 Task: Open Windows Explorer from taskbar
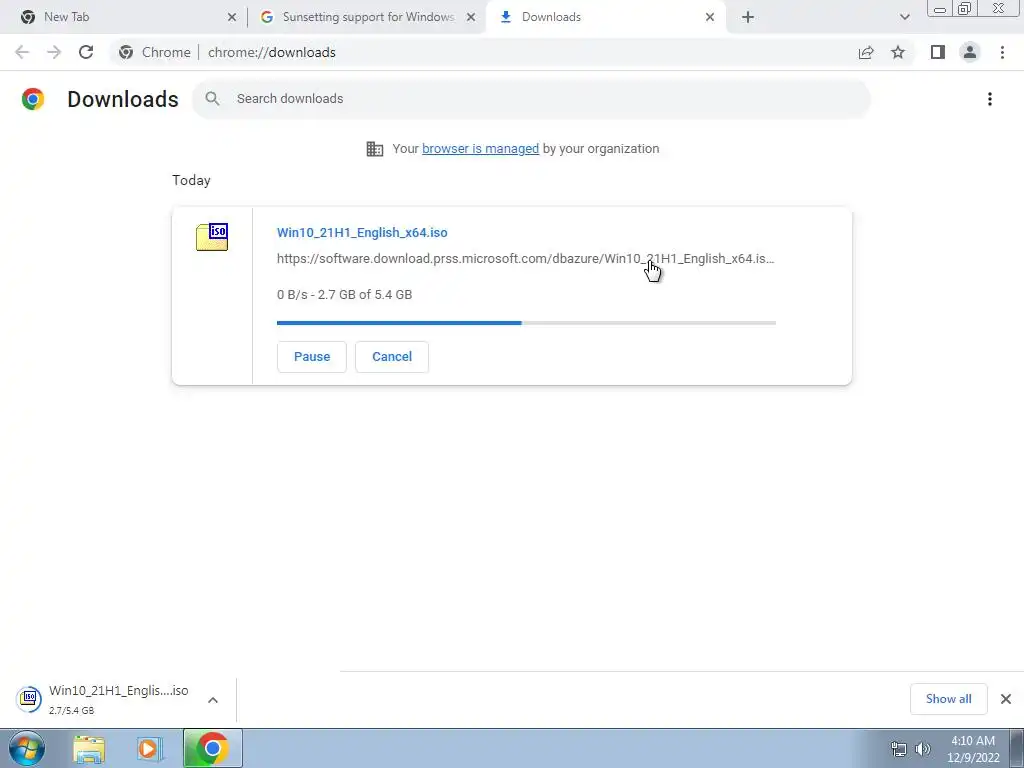coord(89,749)
